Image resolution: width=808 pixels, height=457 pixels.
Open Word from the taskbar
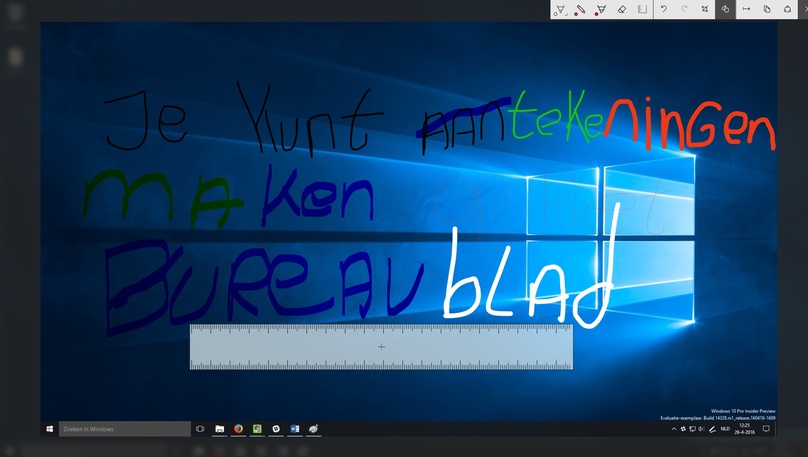[295, 429]
